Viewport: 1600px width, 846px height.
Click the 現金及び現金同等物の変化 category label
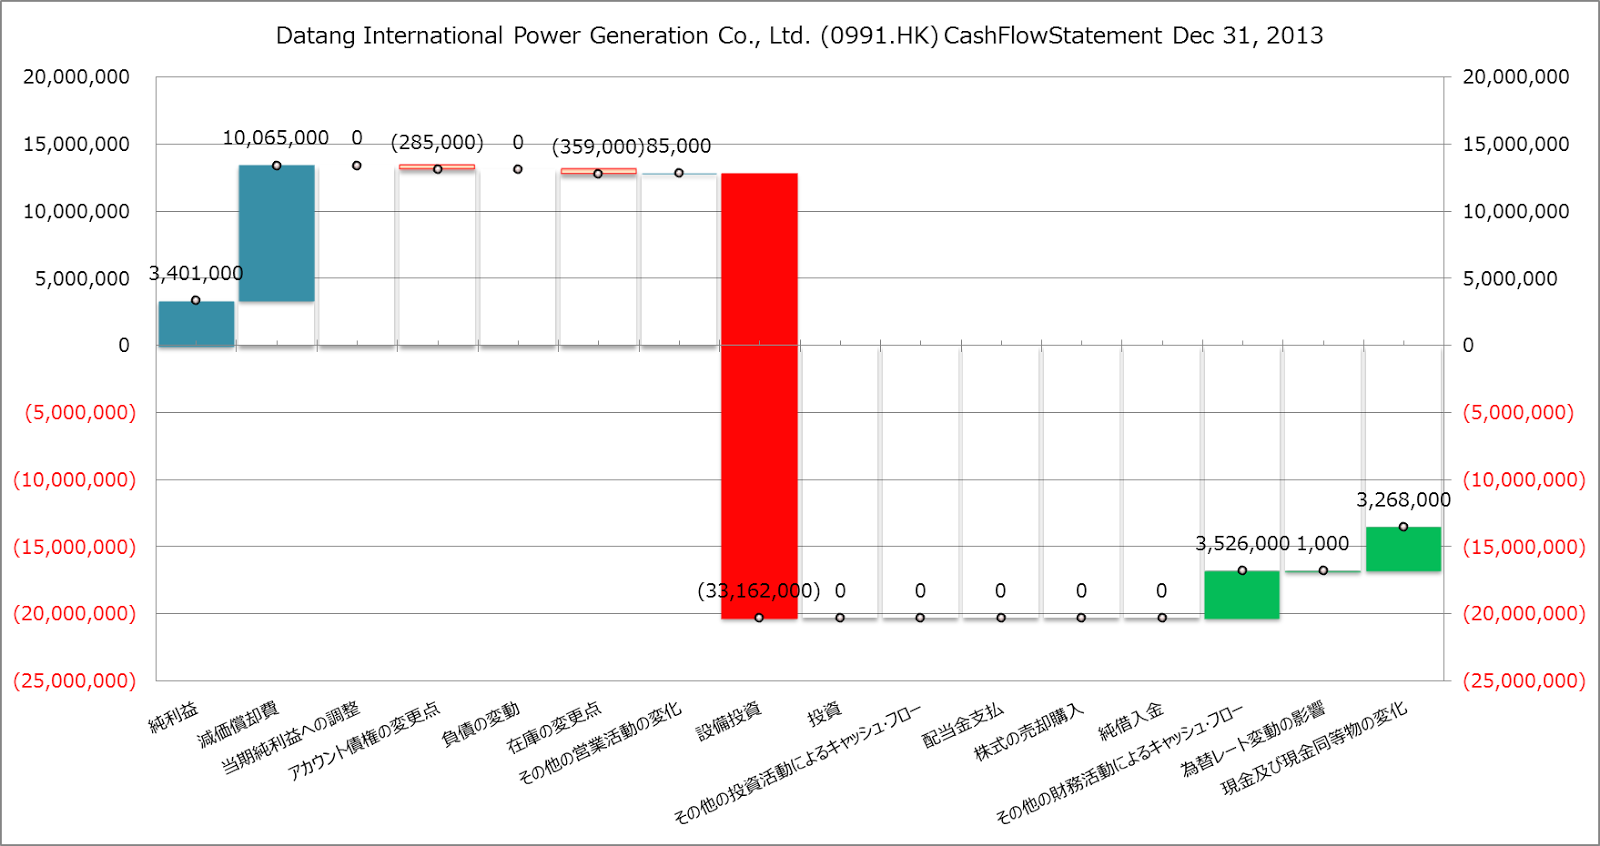pyautogui.click(x=1315, y=748)
